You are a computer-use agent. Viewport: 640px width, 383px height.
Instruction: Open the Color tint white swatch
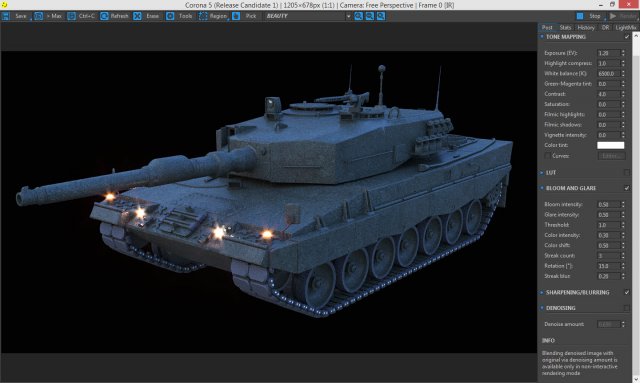point(611,145)
